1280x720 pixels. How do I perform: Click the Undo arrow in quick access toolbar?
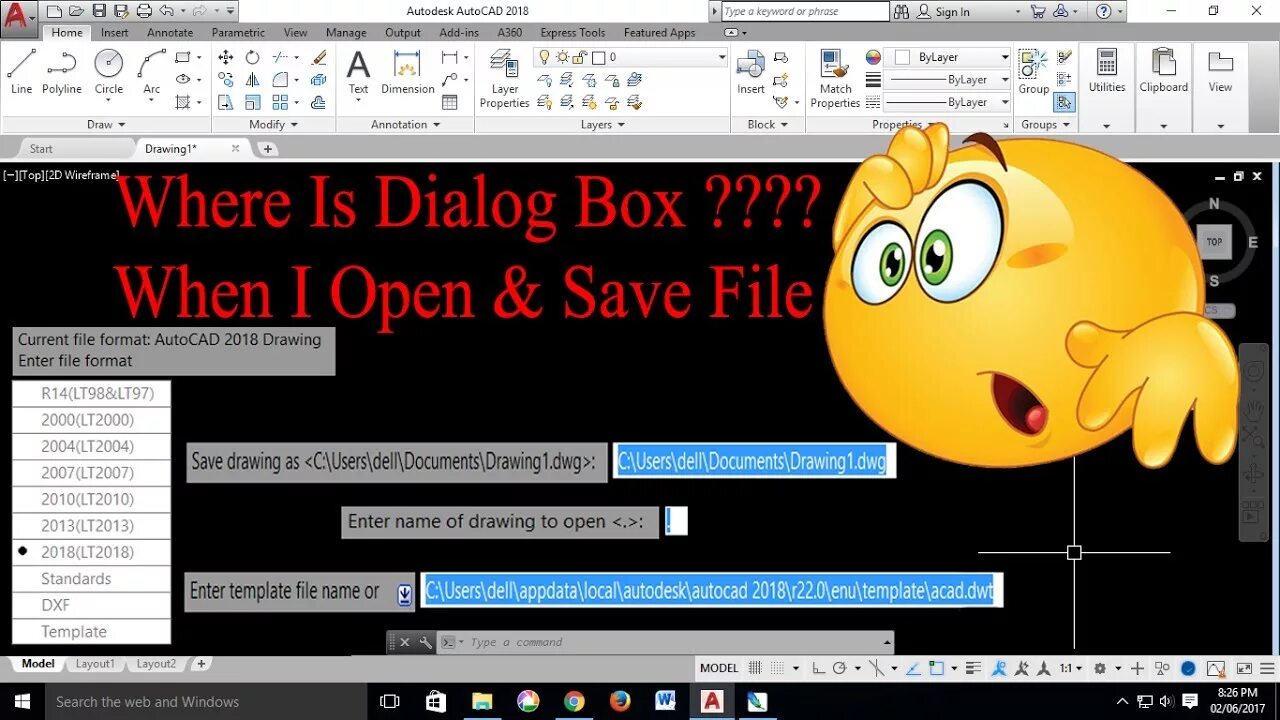click(168, 11)
